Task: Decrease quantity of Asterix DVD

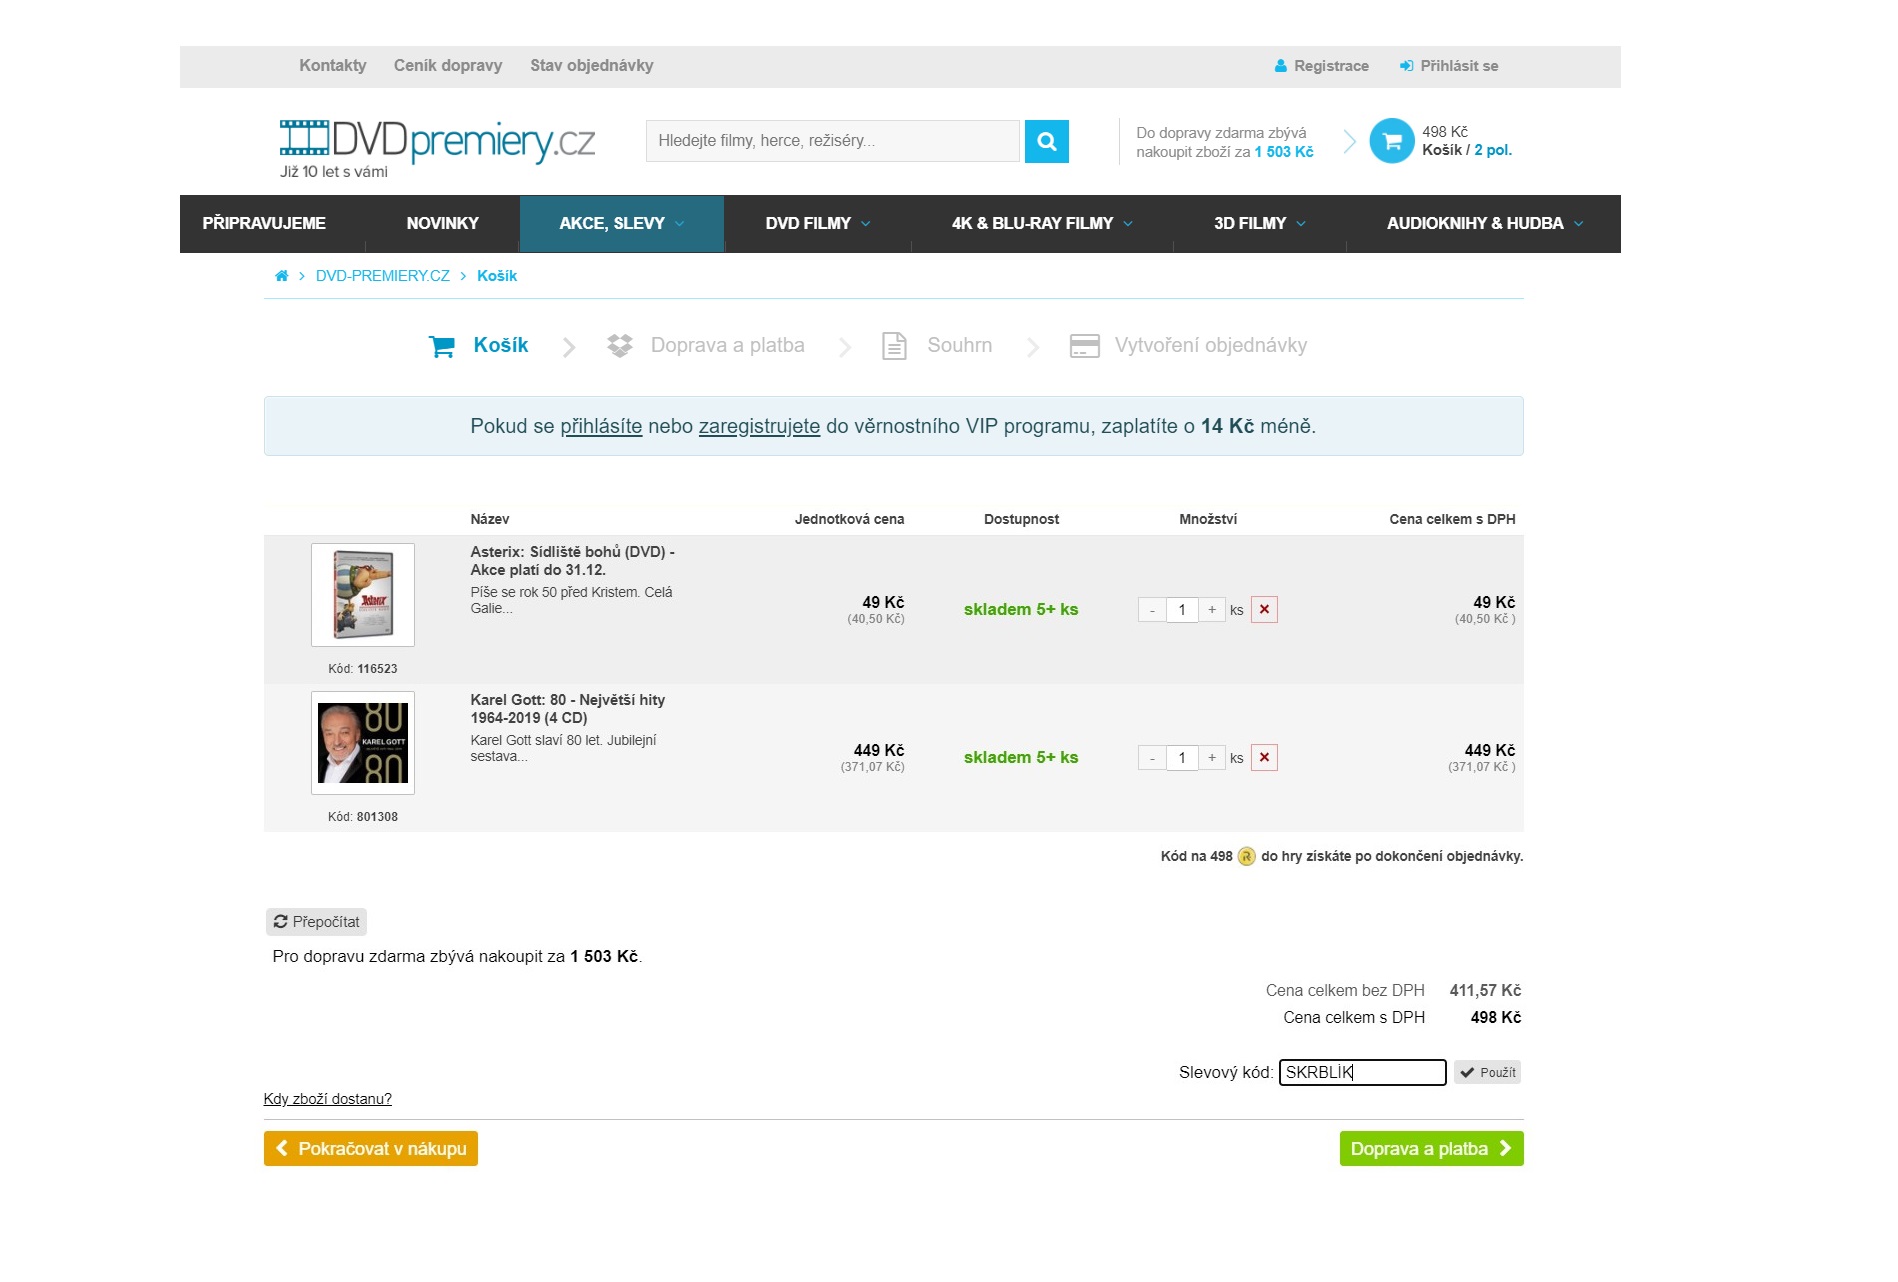Action: point(1152,610)
